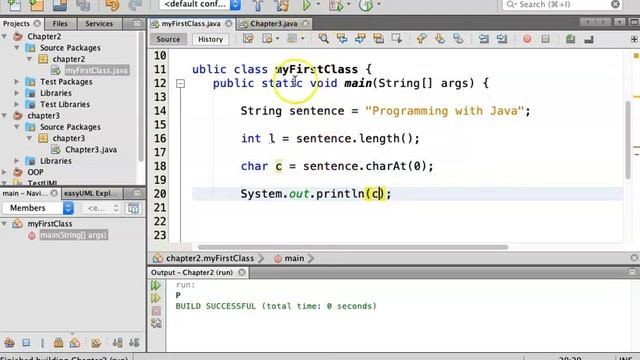Click the Clean and Build Project icon
Screen dimensions: 640x360
pos(282,5)
